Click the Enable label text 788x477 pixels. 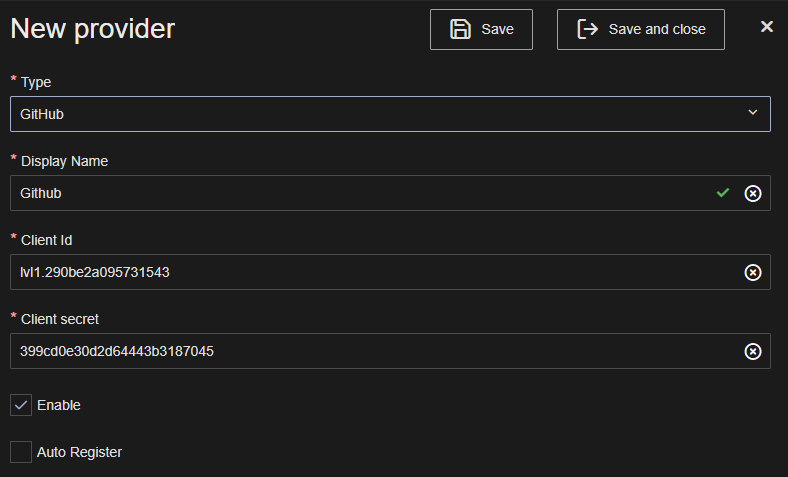tap(59, 405)
